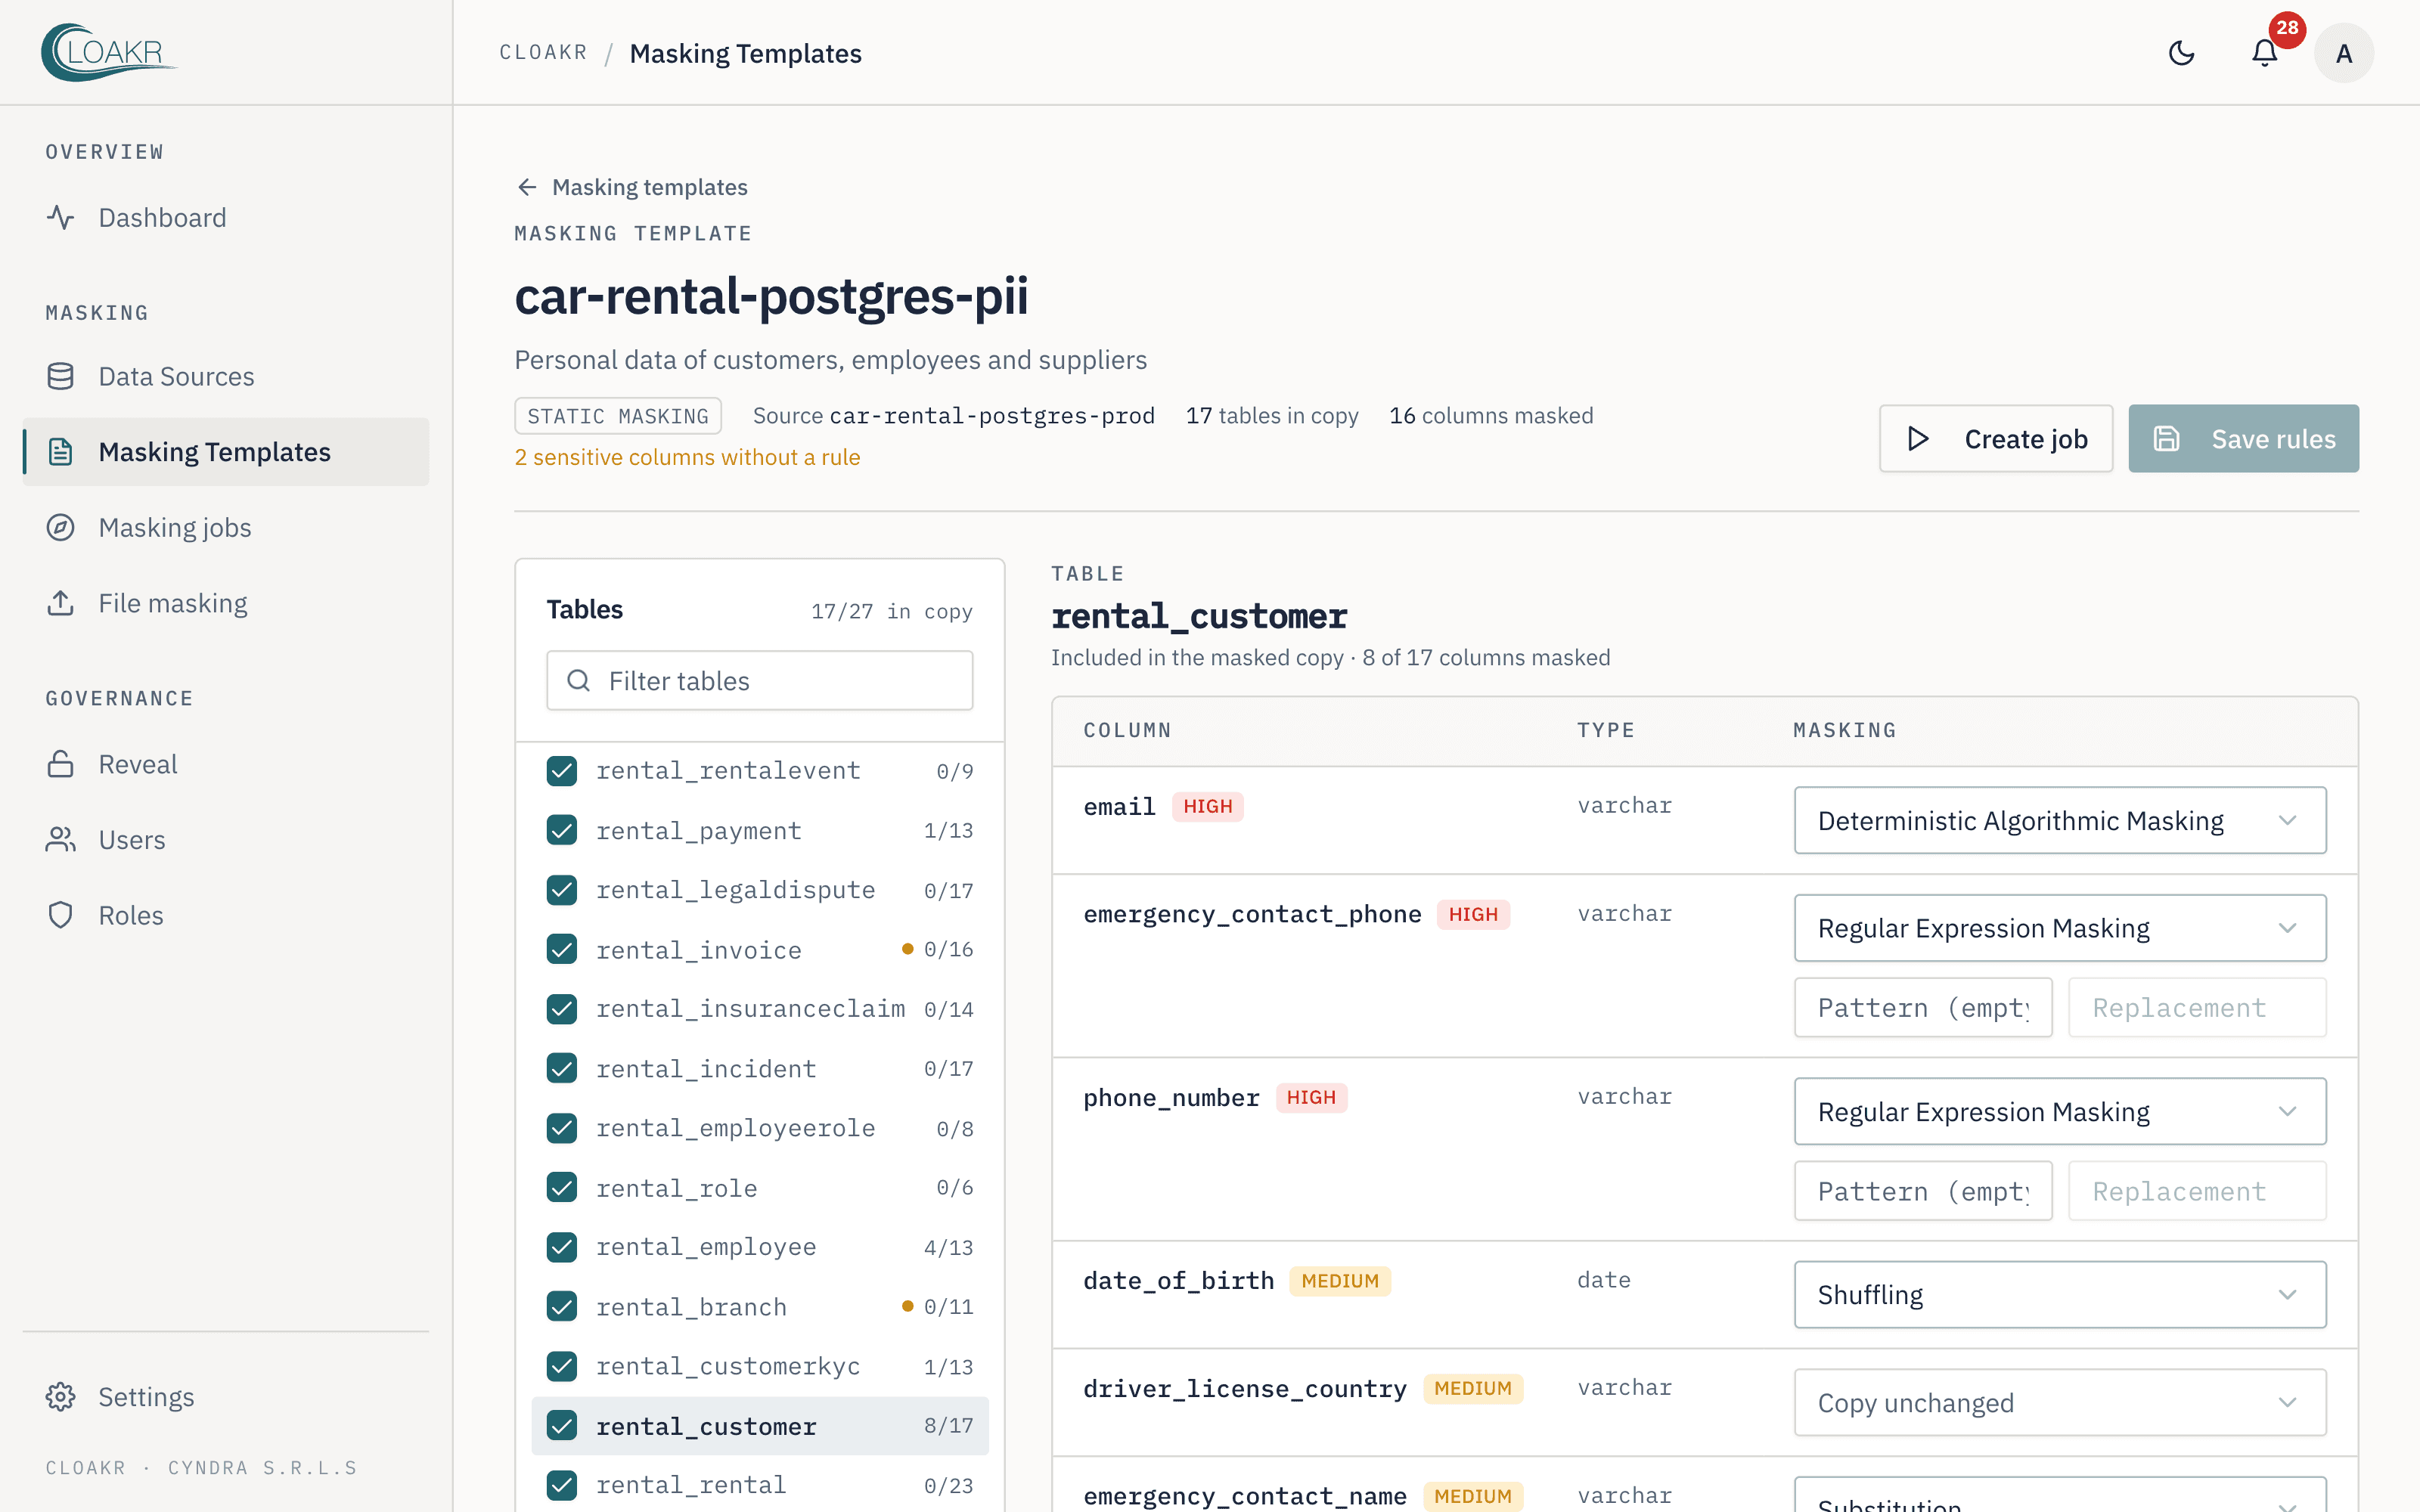Open masking dropdown for email column

(x=2060, y=820)
